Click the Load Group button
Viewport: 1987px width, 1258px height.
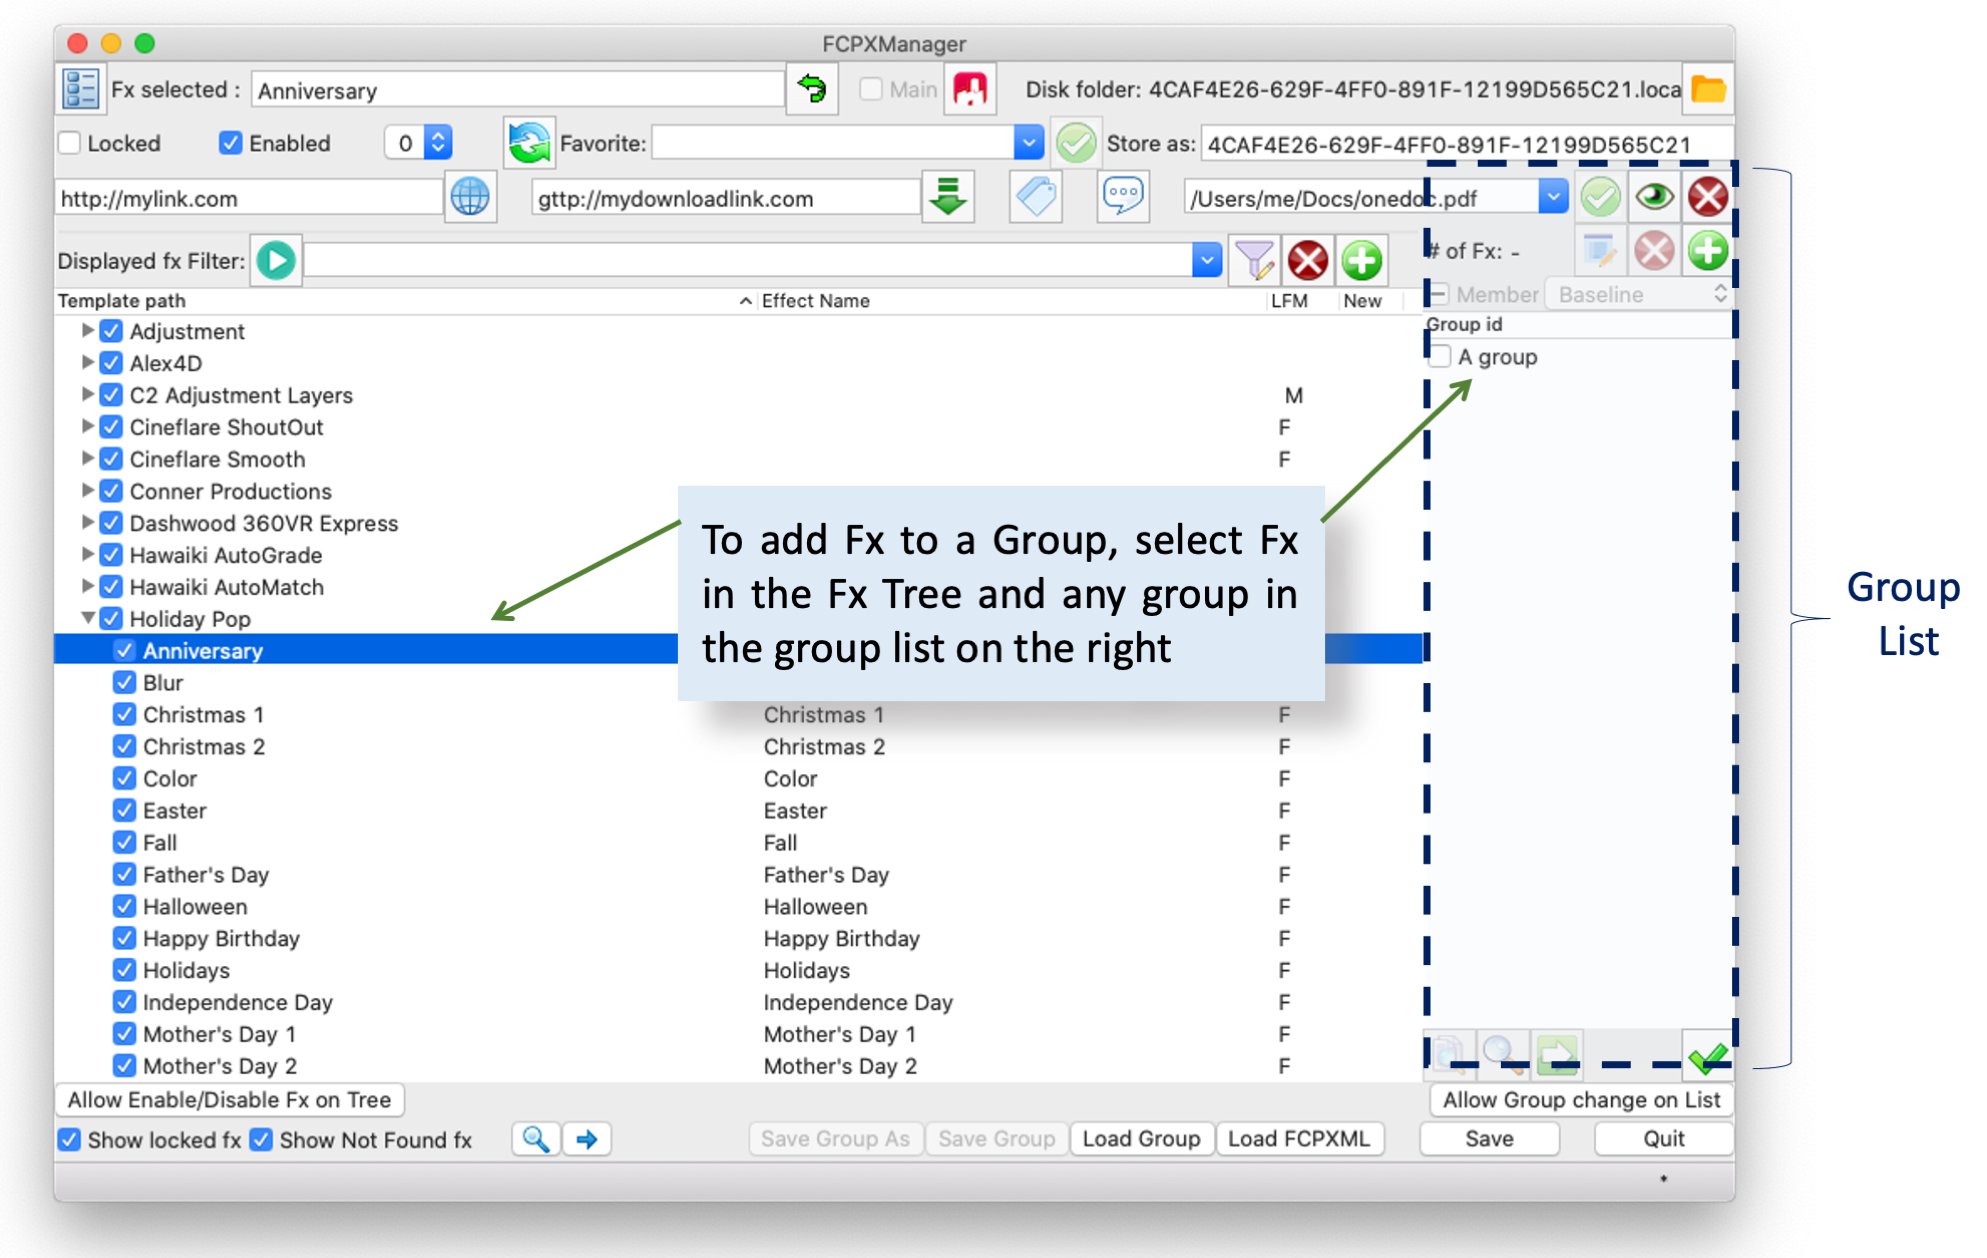(1141, 1139)
